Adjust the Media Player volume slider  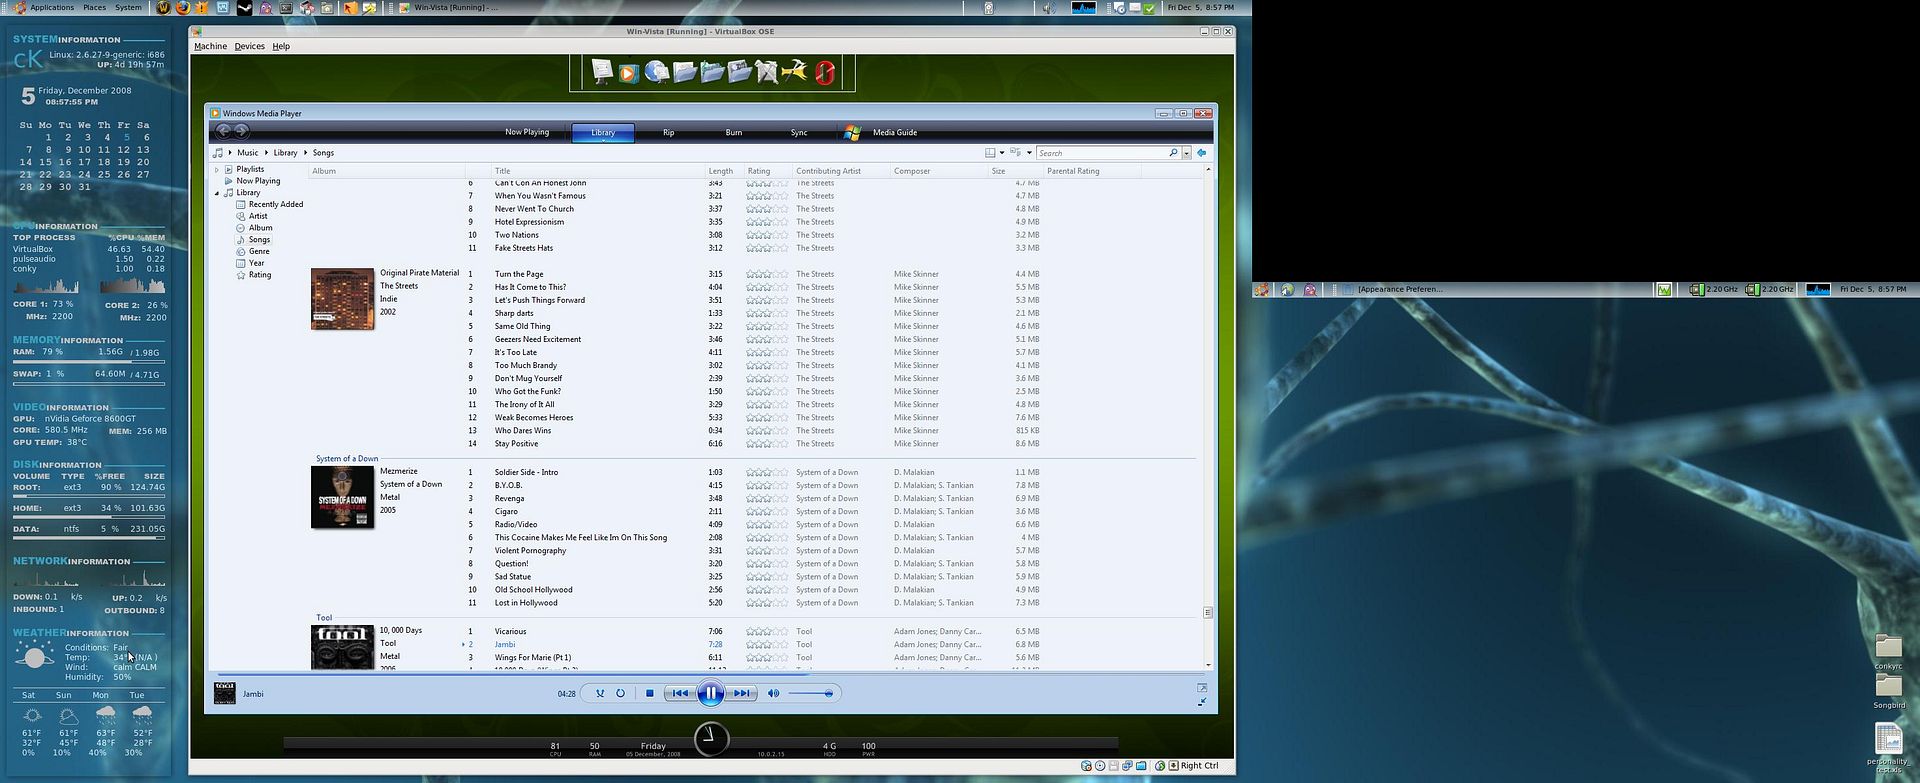point(811,693)
